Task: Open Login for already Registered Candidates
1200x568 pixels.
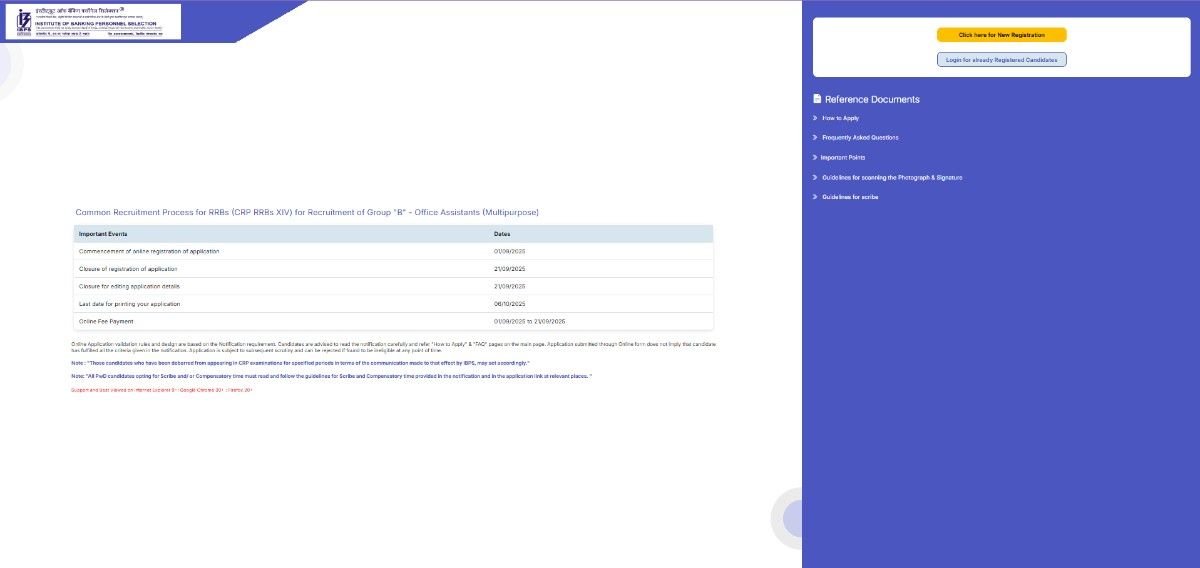Action: pyautogui.click(x=1001, y=60)
